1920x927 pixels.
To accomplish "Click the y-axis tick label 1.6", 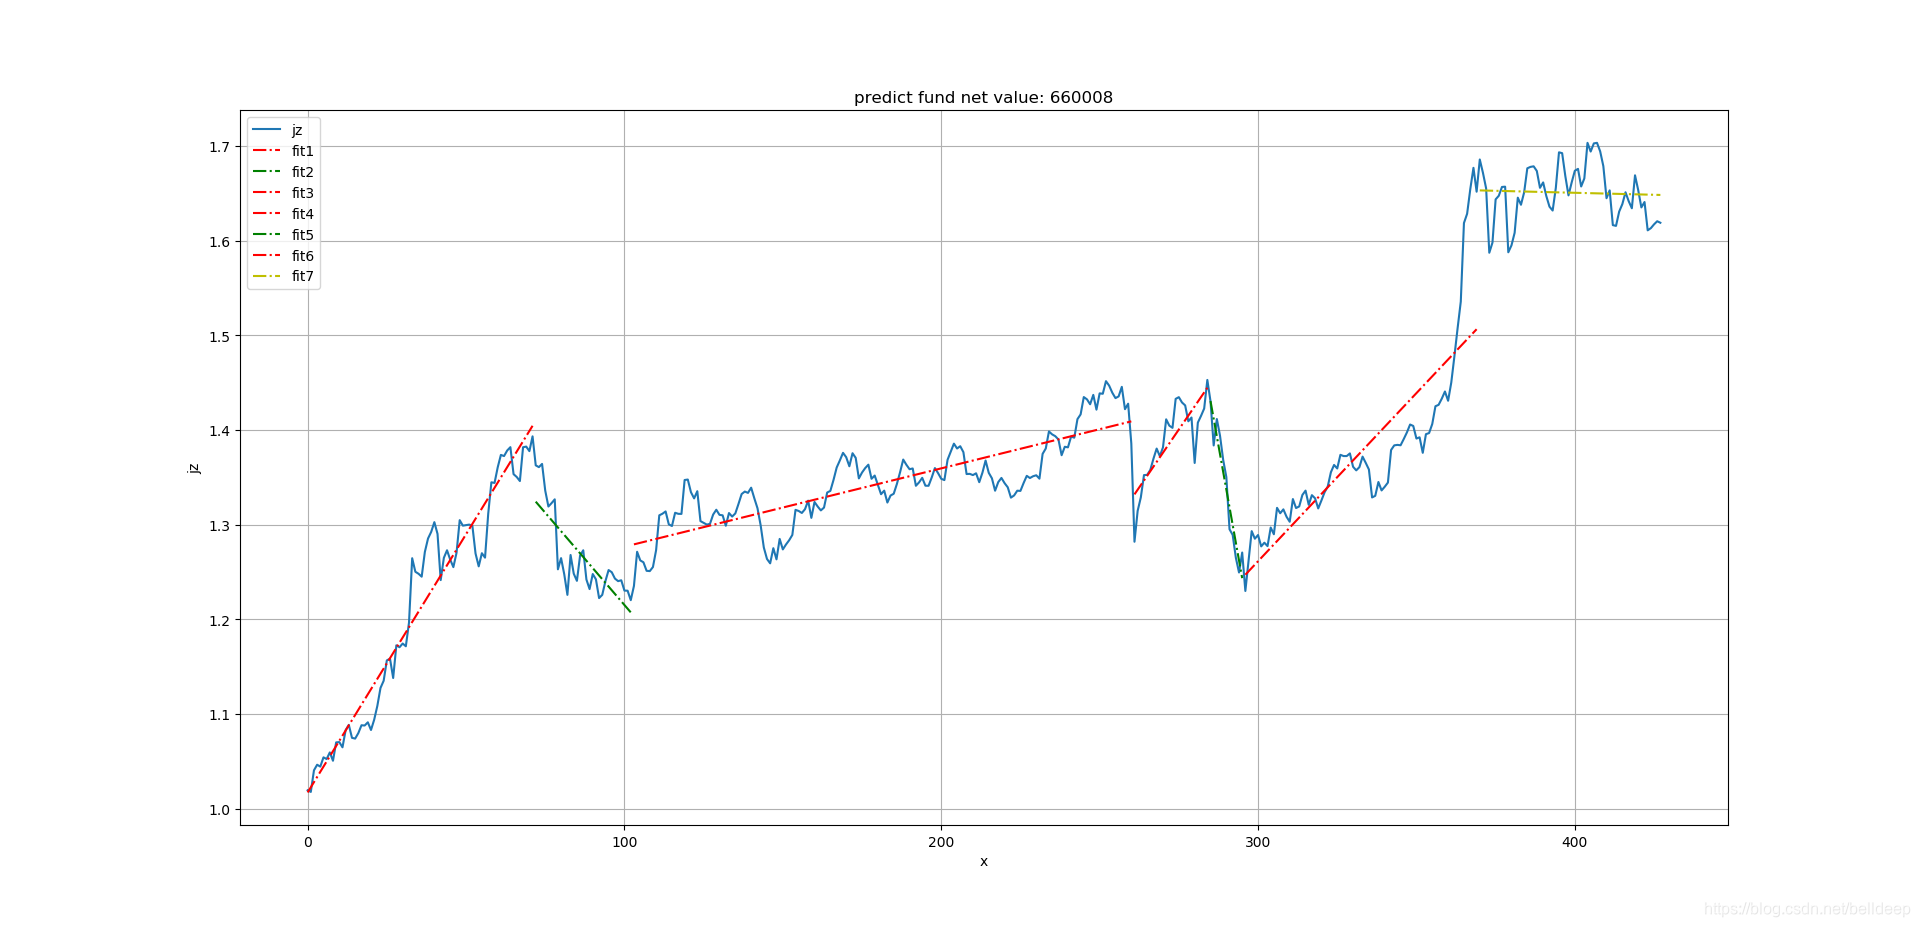I will coord(219,242).
